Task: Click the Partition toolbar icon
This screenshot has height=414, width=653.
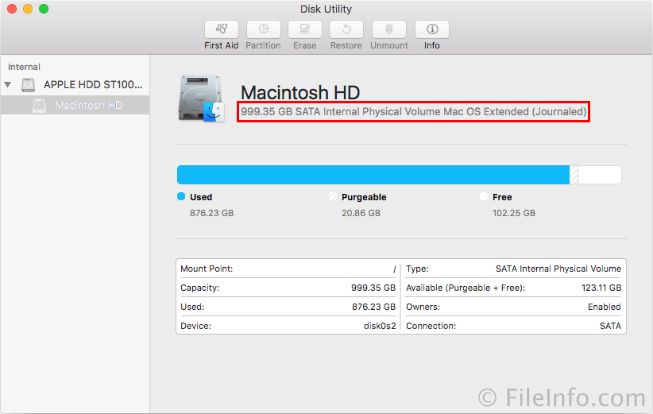Action: coord(263,29)
